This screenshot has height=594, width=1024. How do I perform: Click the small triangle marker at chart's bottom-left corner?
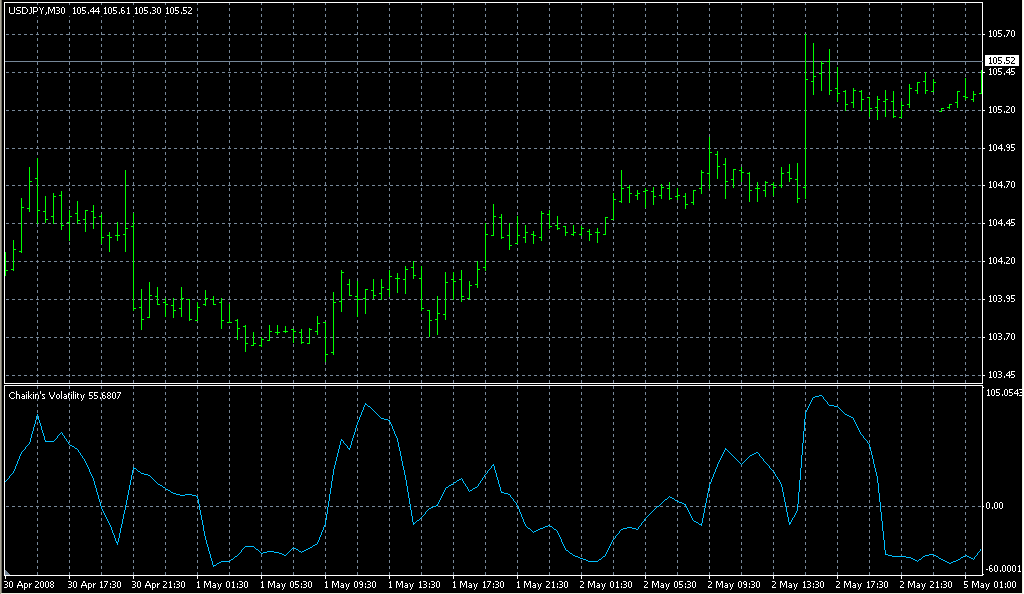[x=7, y=572]
